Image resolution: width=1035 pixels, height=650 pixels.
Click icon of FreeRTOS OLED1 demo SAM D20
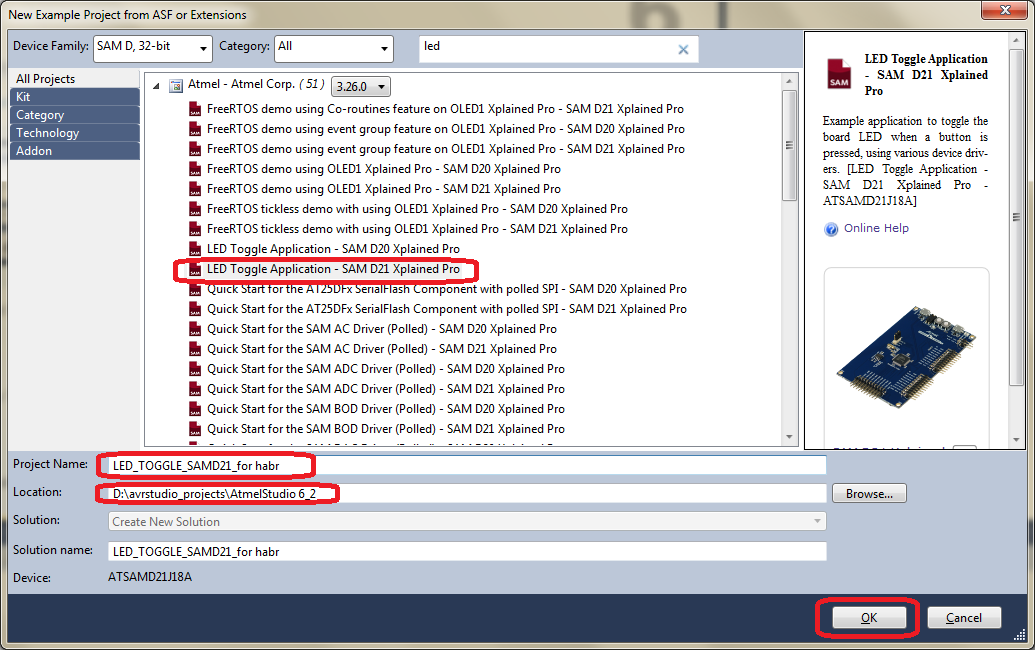tap(195, 169)
